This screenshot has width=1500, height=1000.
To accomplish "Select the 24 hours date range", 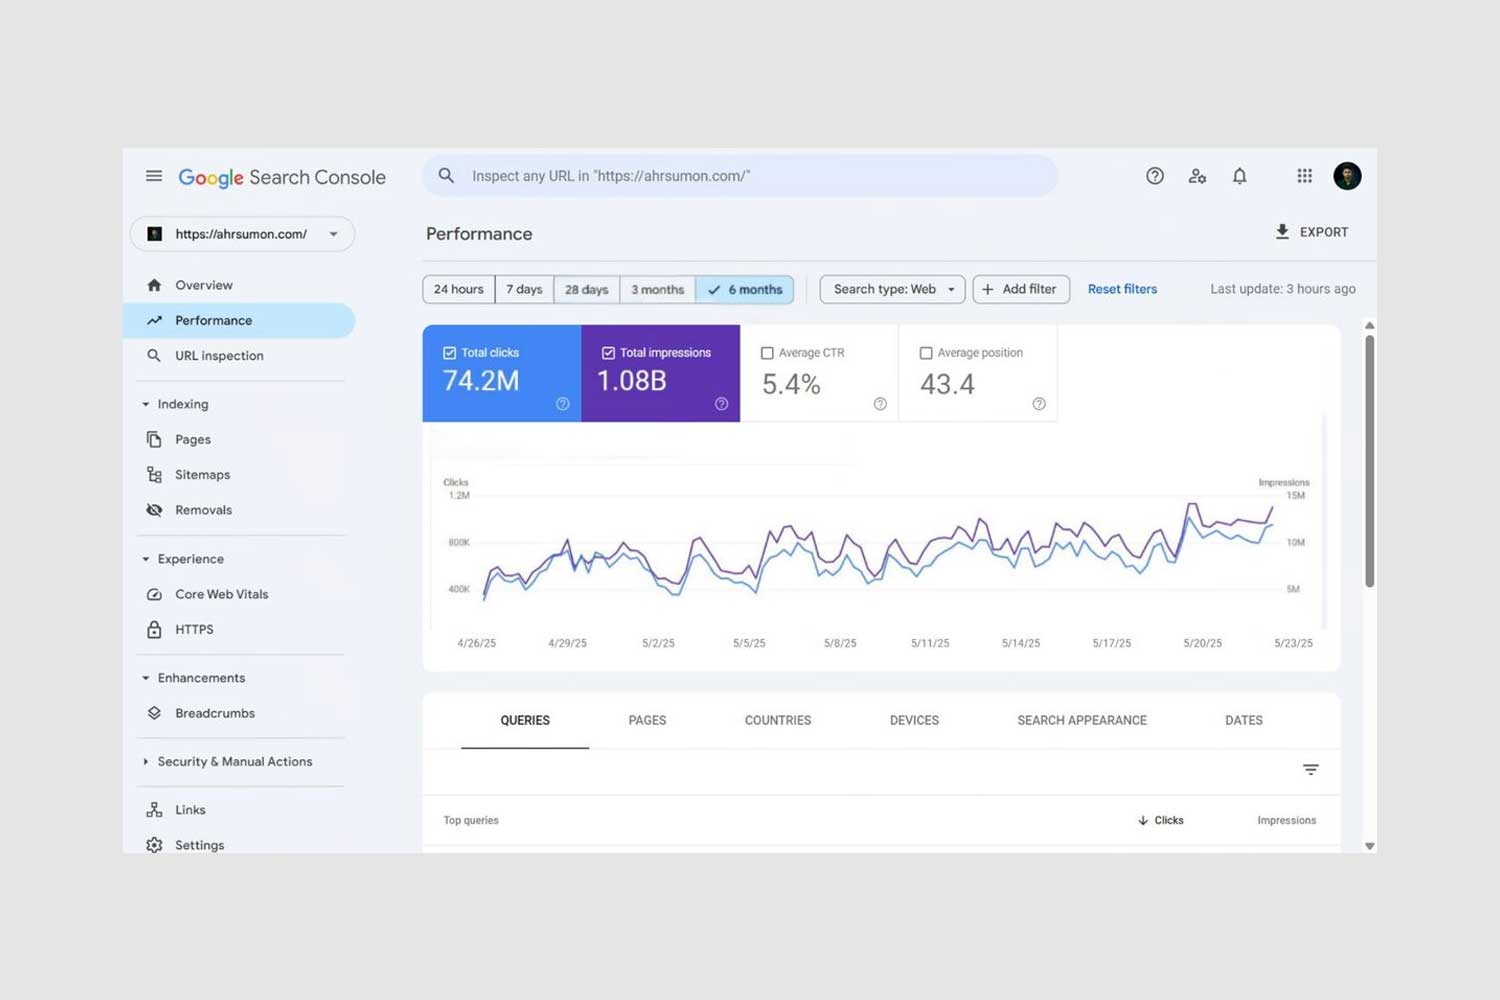I will click(x=459, y=289).
